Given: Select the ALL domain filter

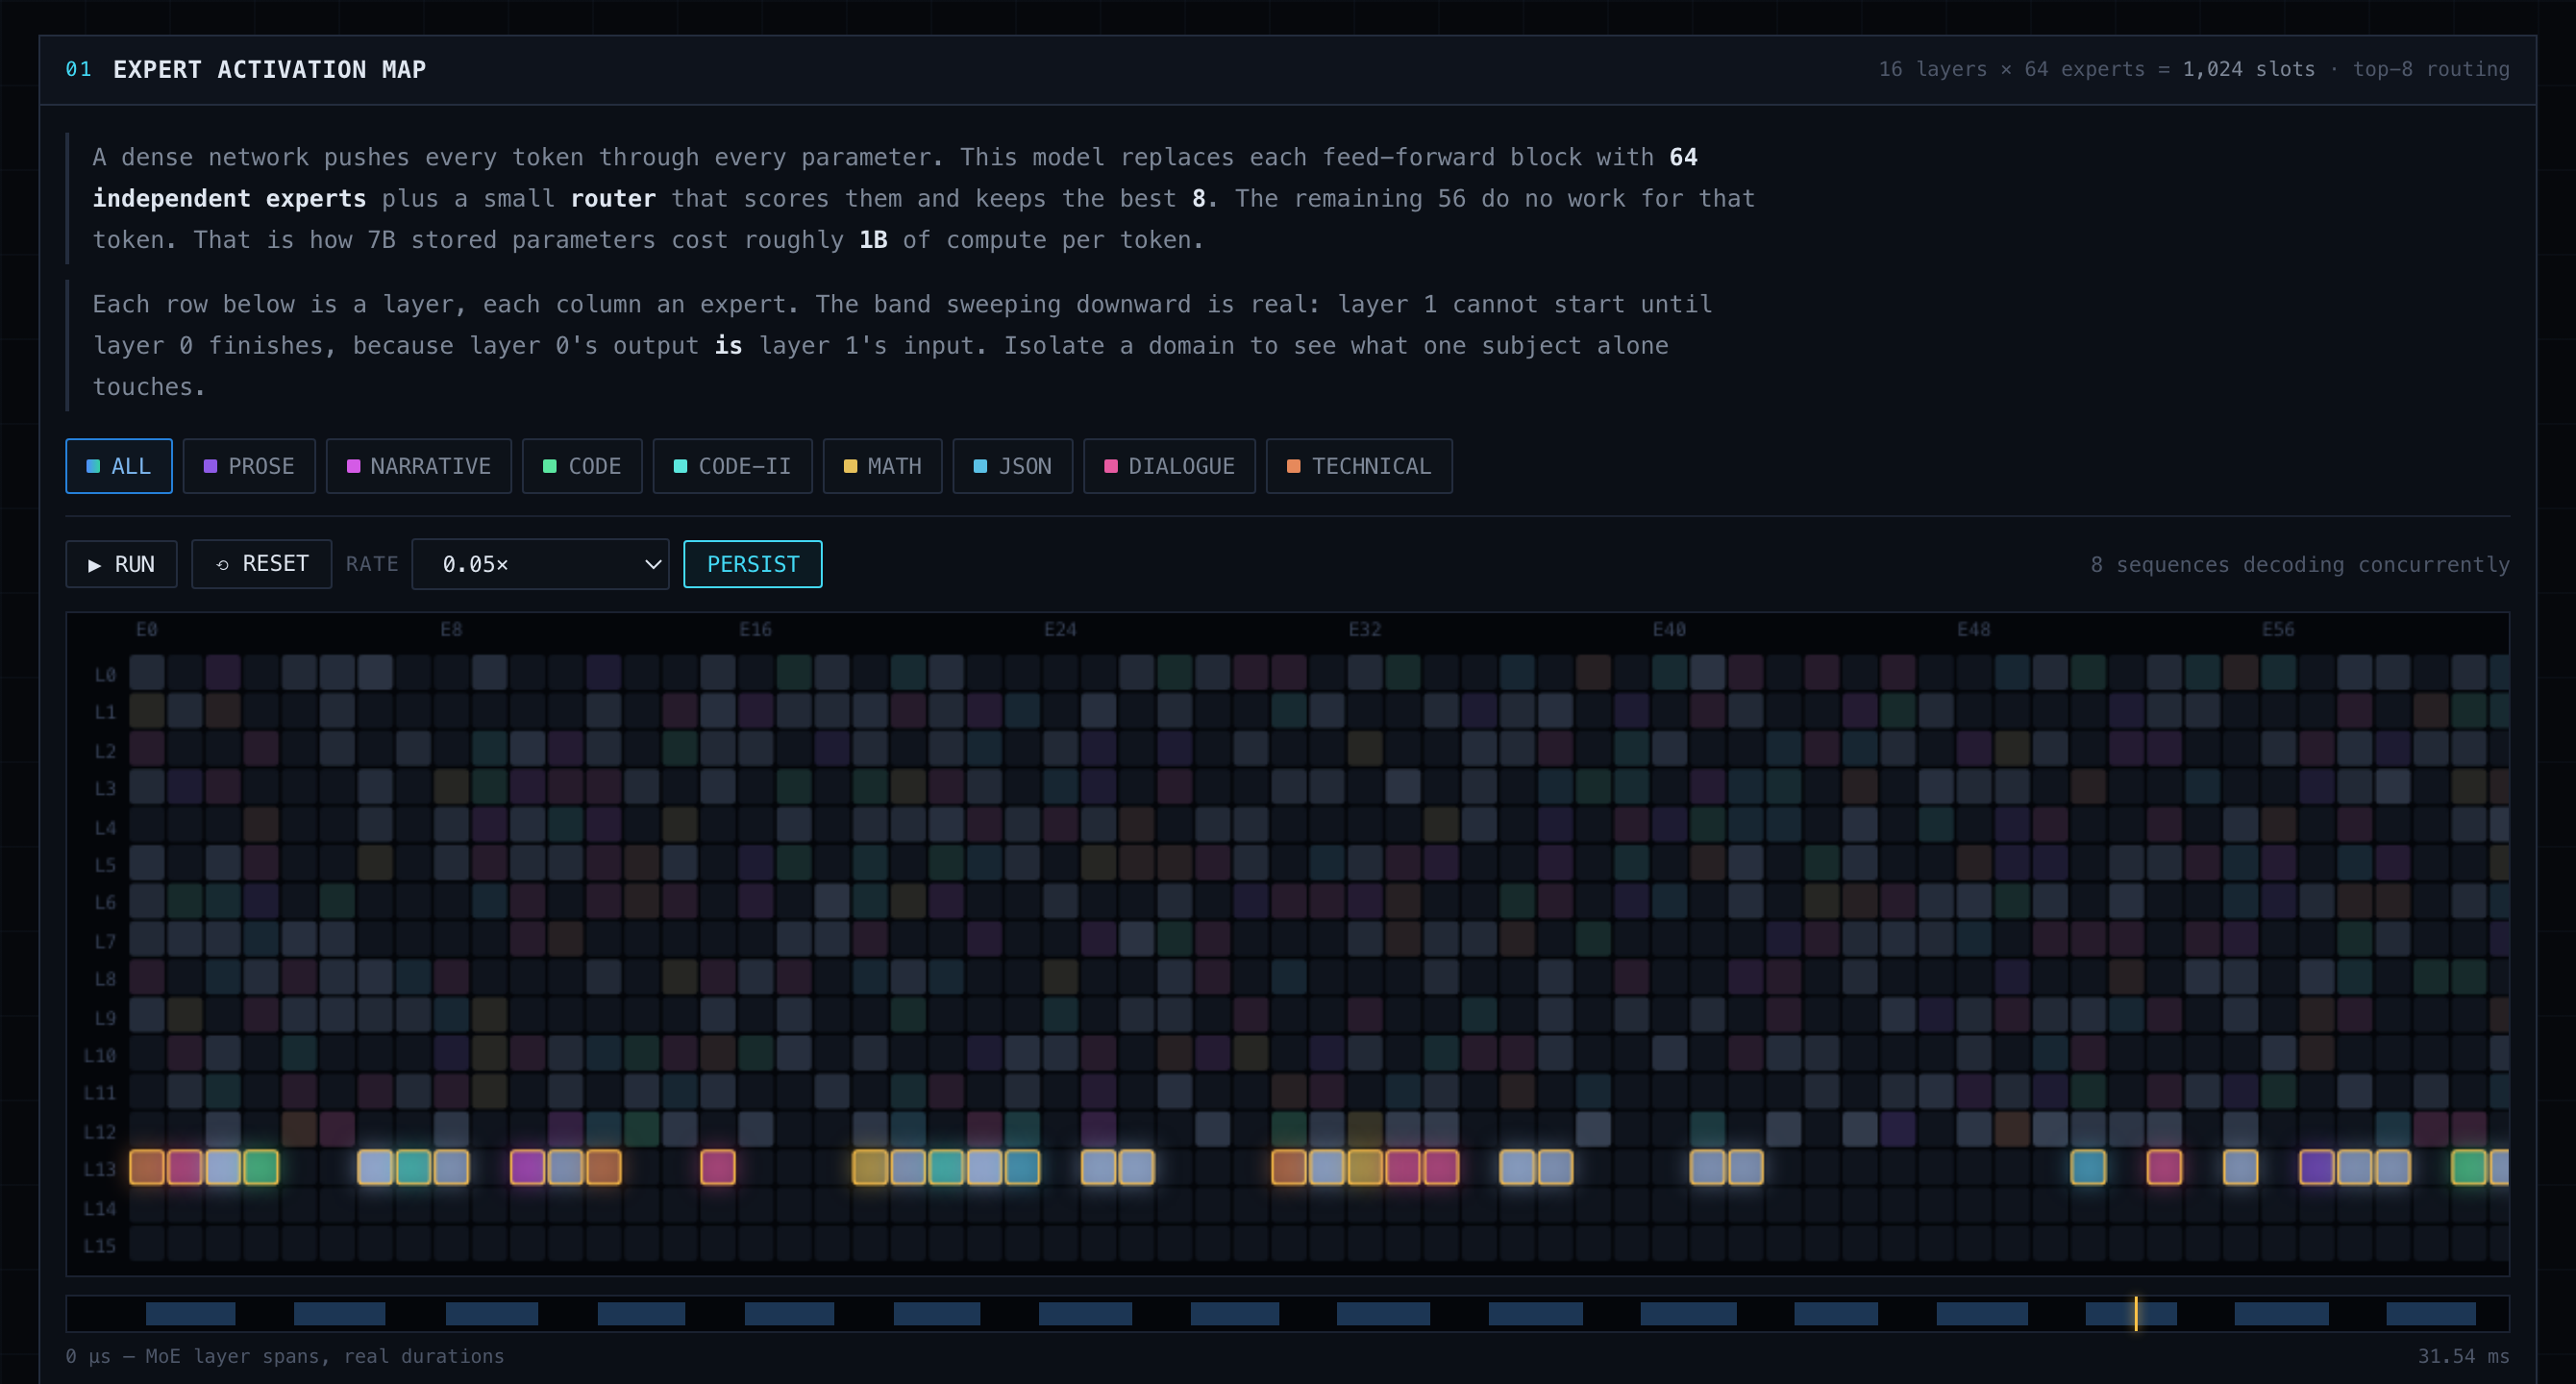Looking at the screenshot, I should click(x=119, y=466).
